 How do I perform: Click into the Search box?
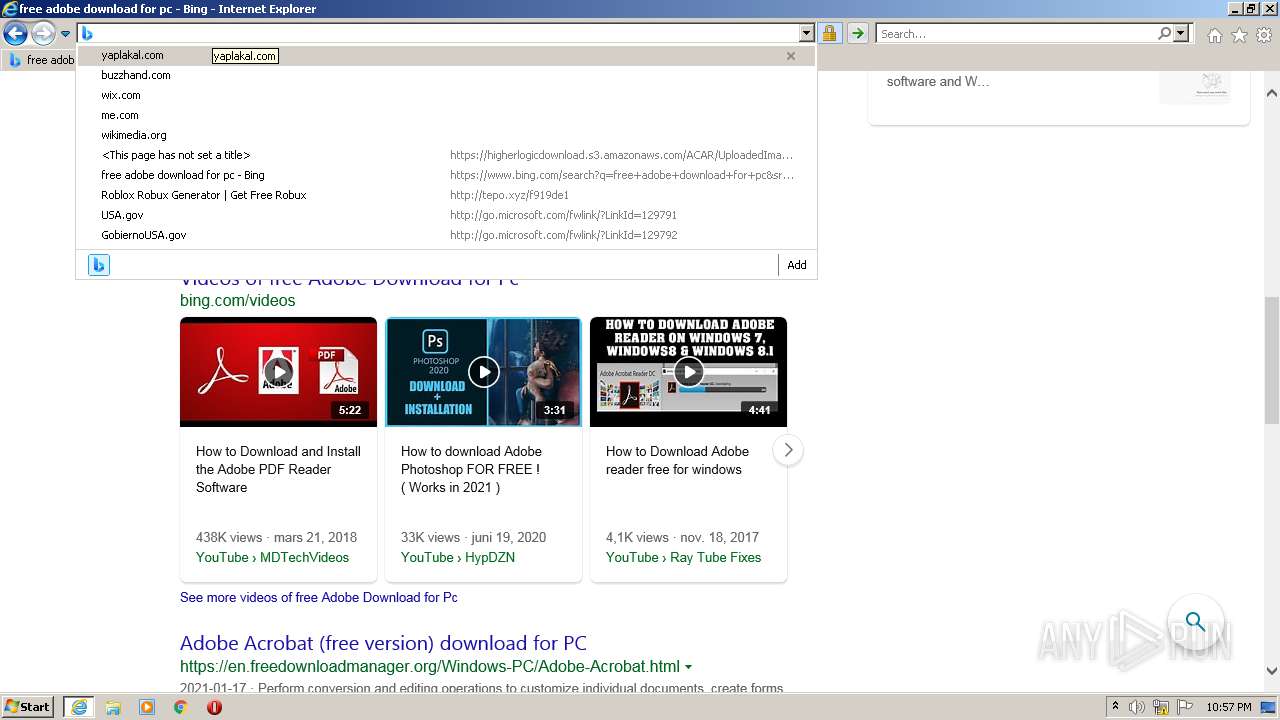point(1016,34)
